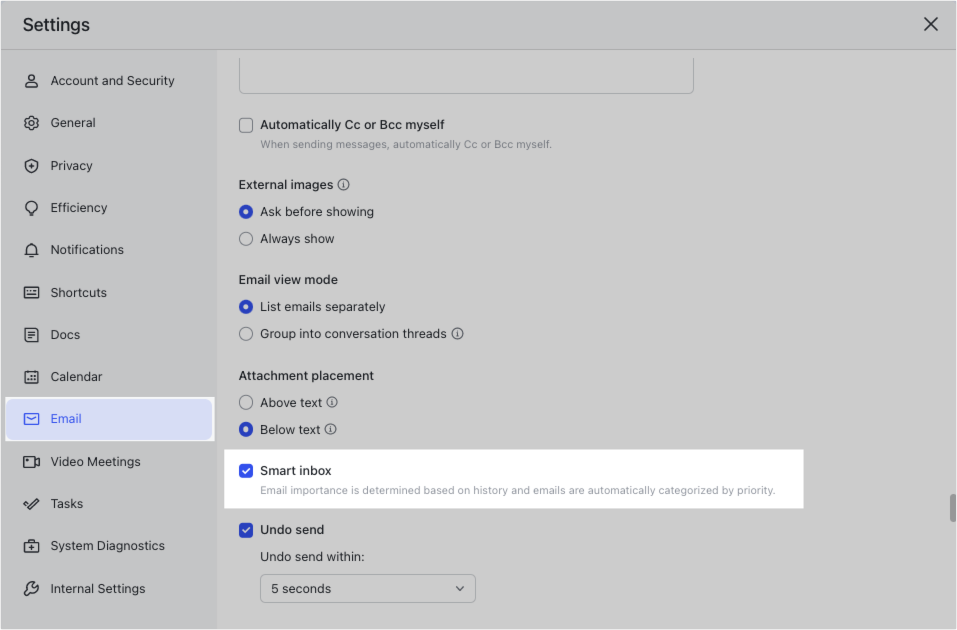Select the General settings gear icon
Screen dimensions: 957x630
33,122
